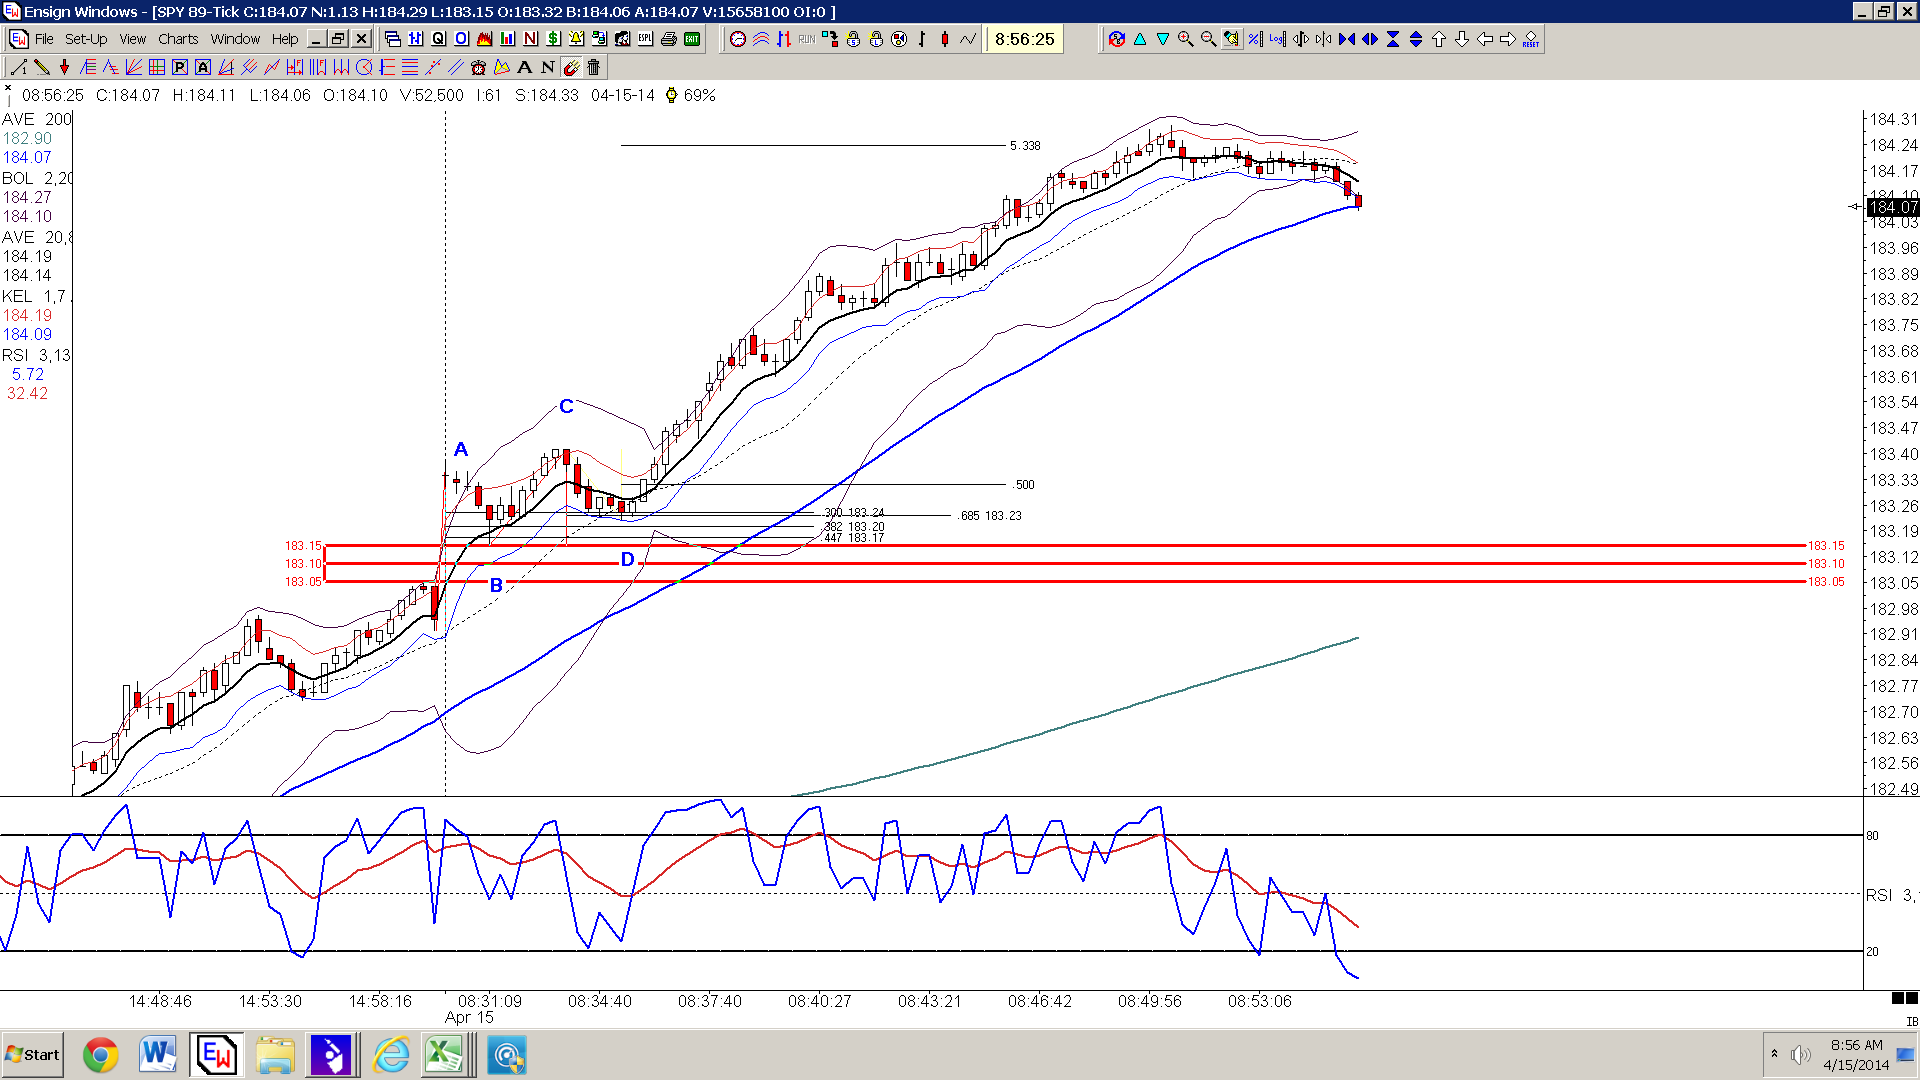Zoom in with magnifier plus icon
This screenshot has height=1080, width=1920.
coord(1185,39)
